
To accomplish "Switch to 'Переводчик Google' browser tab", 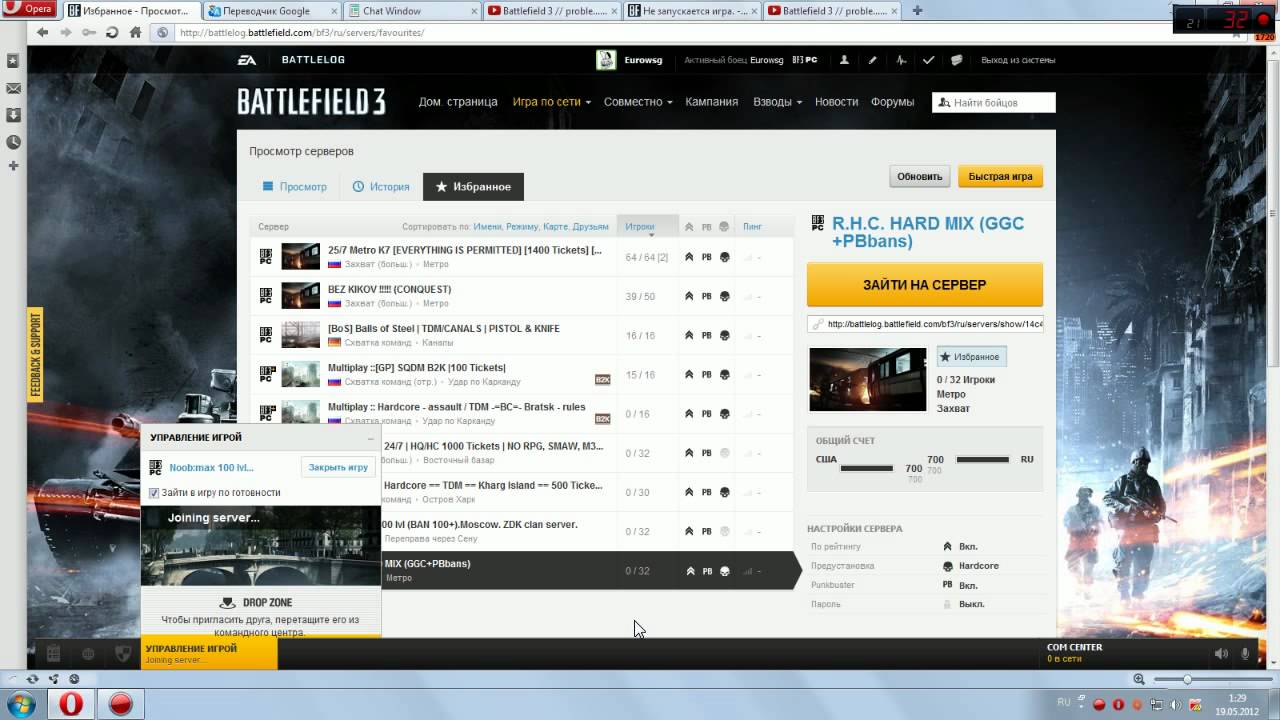I will tap(272, 11).
